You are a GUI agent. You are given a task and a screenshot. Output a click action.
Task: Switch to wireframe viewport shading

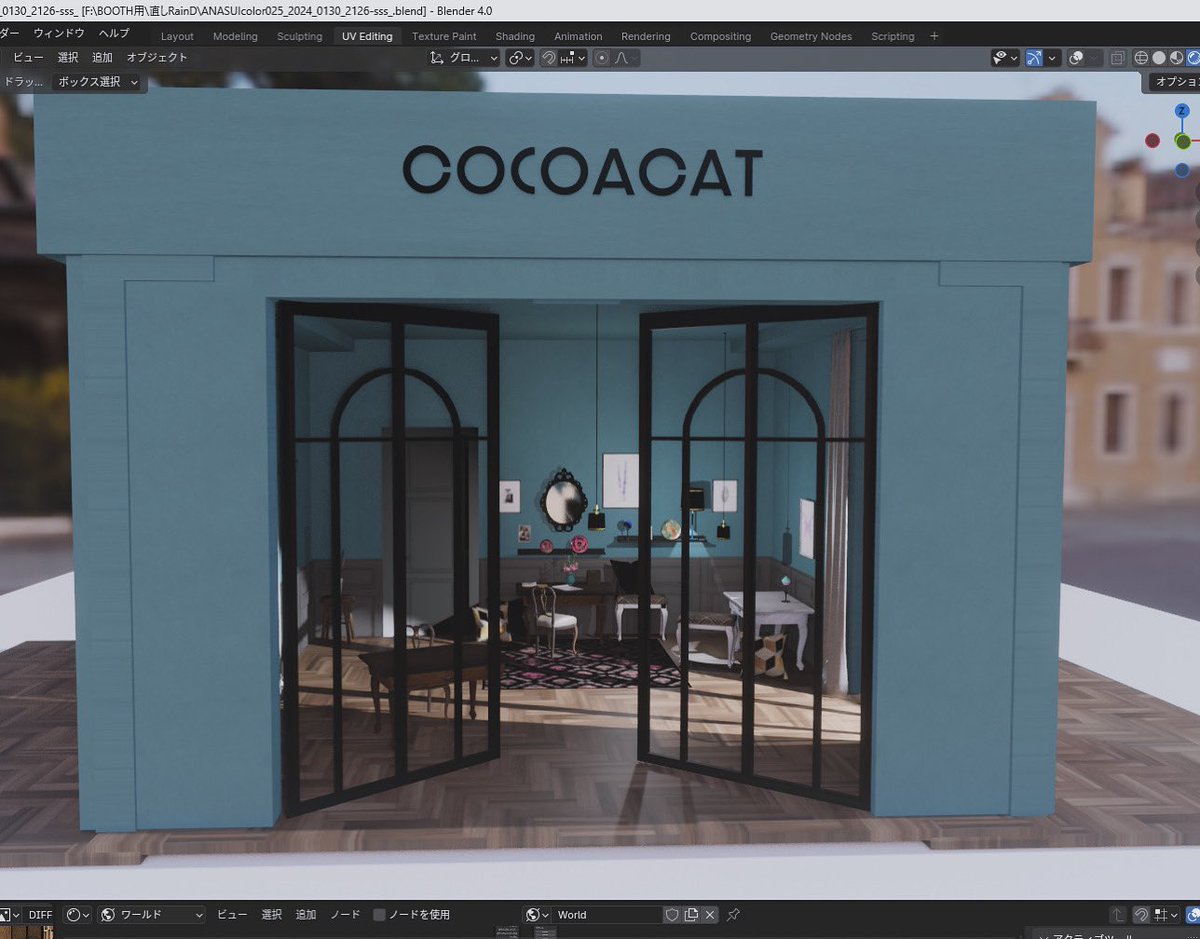coord(1141,58)
